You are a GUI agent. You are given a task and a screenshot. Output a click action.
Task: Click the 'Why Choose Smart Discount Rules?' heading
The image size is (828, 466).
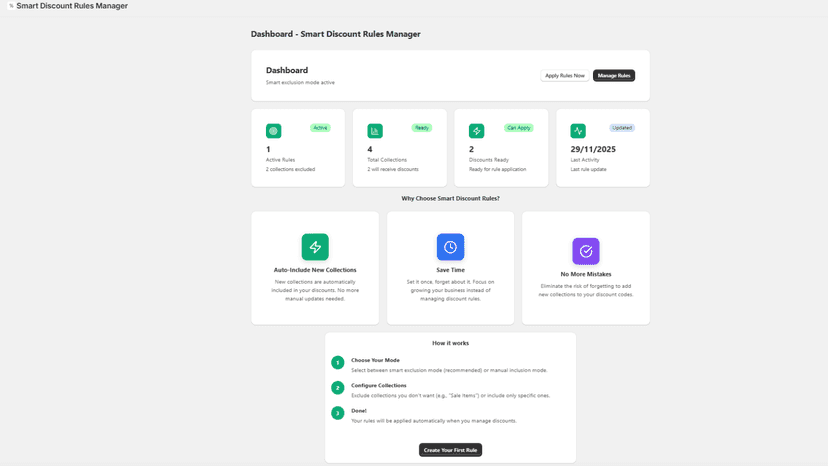click(450, 199)
